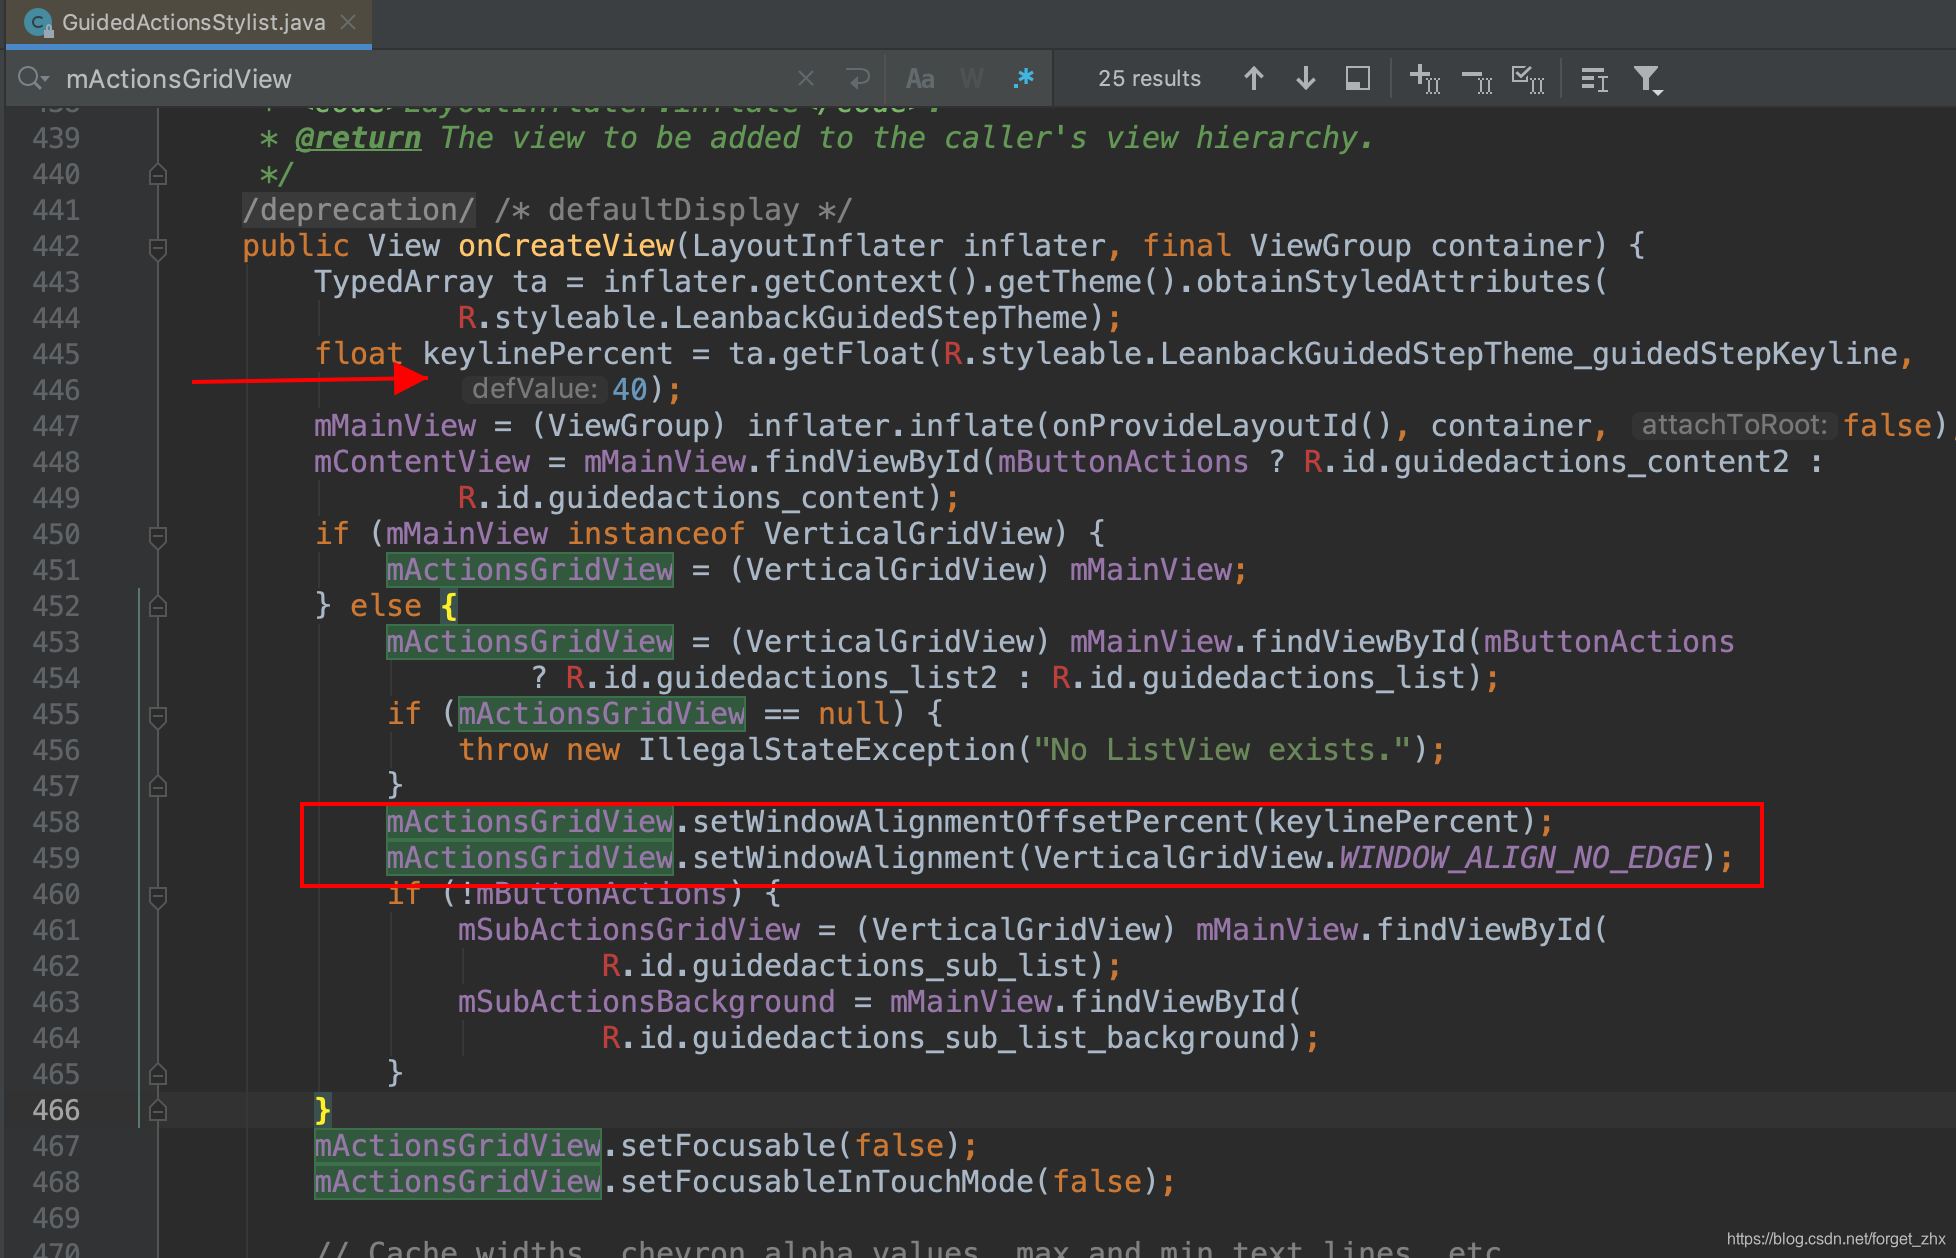Click the attachToRoot: parameter hint

[x=1734, y=425]
